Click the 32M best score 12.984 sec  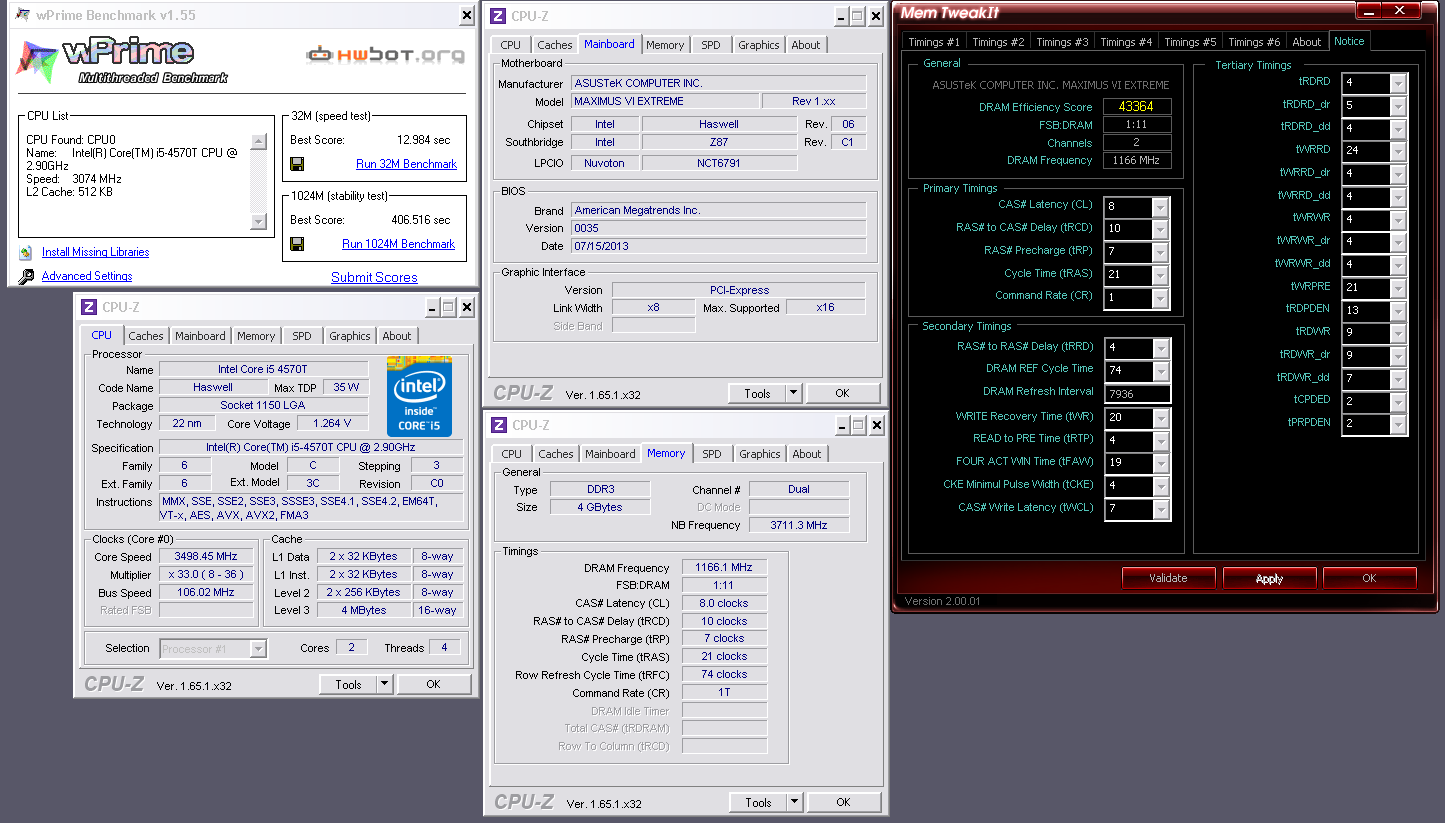point(424,140)
